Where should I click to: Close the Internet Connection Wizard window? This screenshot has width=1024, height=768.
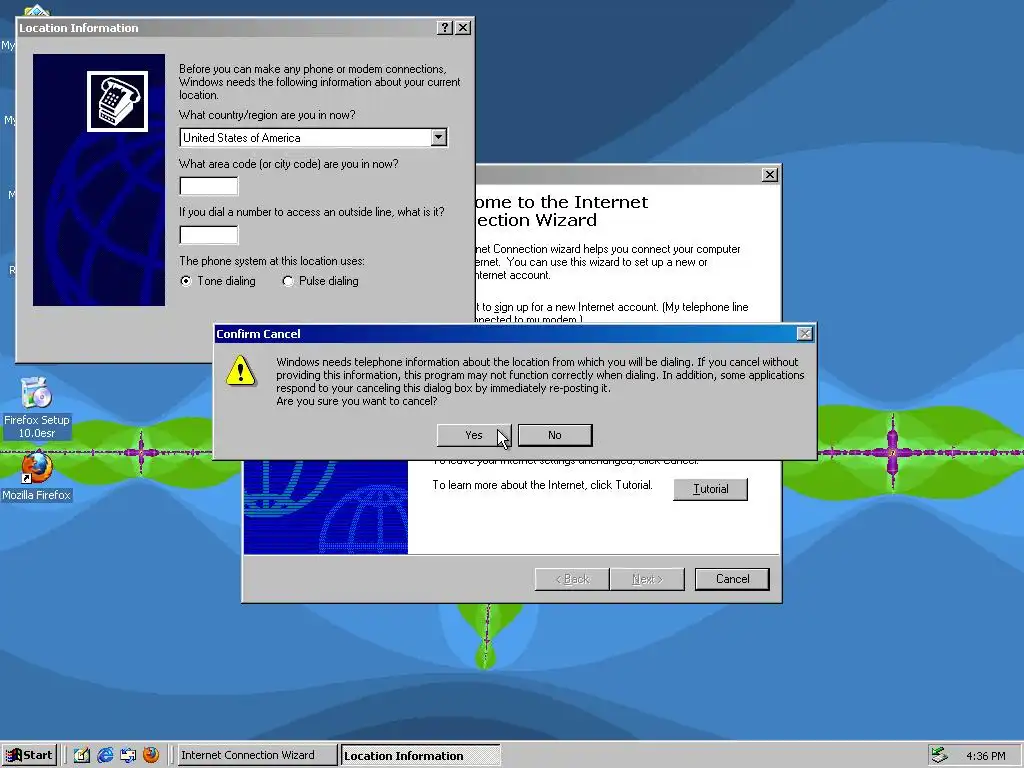click(x=770, y=175)
